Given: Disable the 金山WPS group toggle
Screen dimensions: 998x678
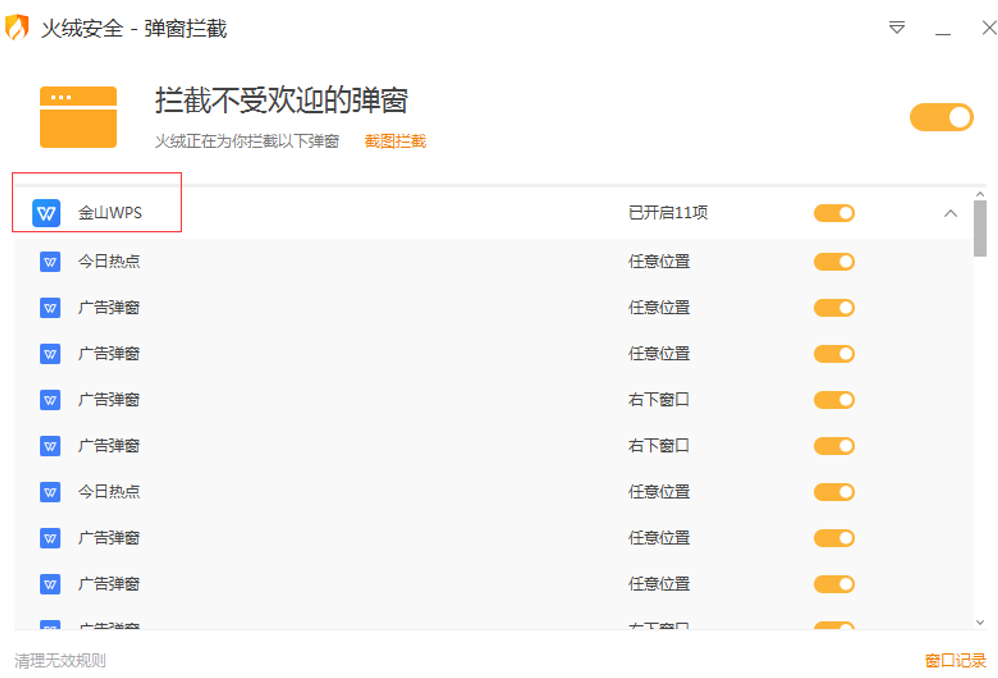Looking at the screenshot, I should [x=834, y=213].
